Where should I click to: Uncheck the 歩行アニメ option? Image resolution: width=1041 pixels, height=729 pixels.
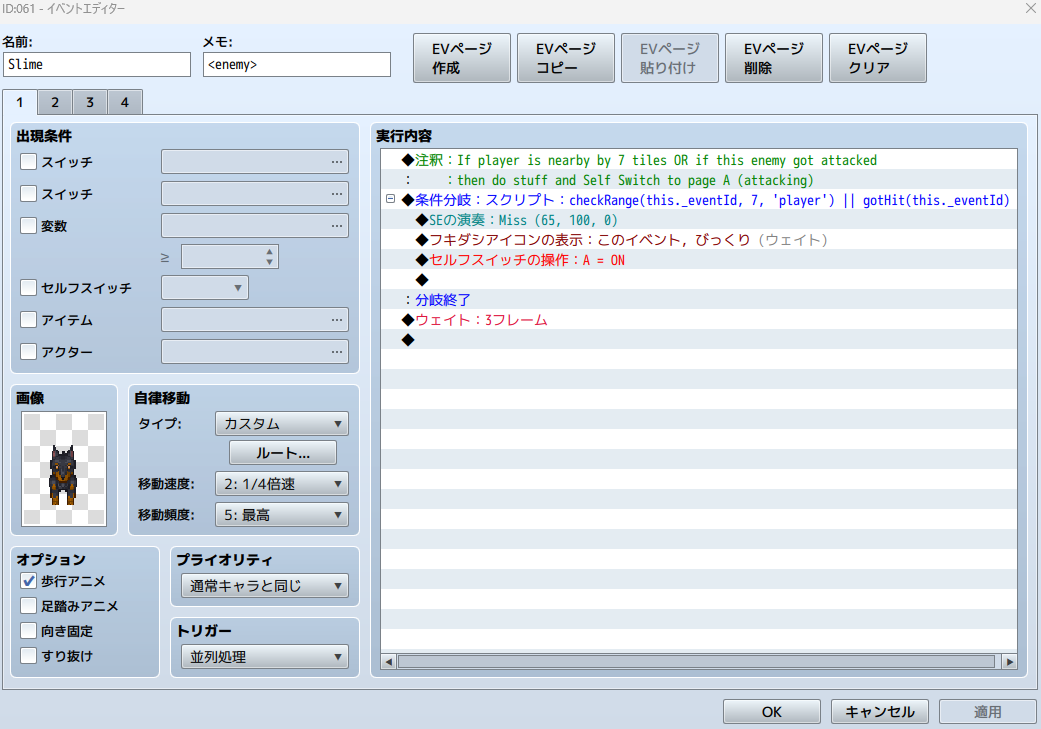point(29,580)
